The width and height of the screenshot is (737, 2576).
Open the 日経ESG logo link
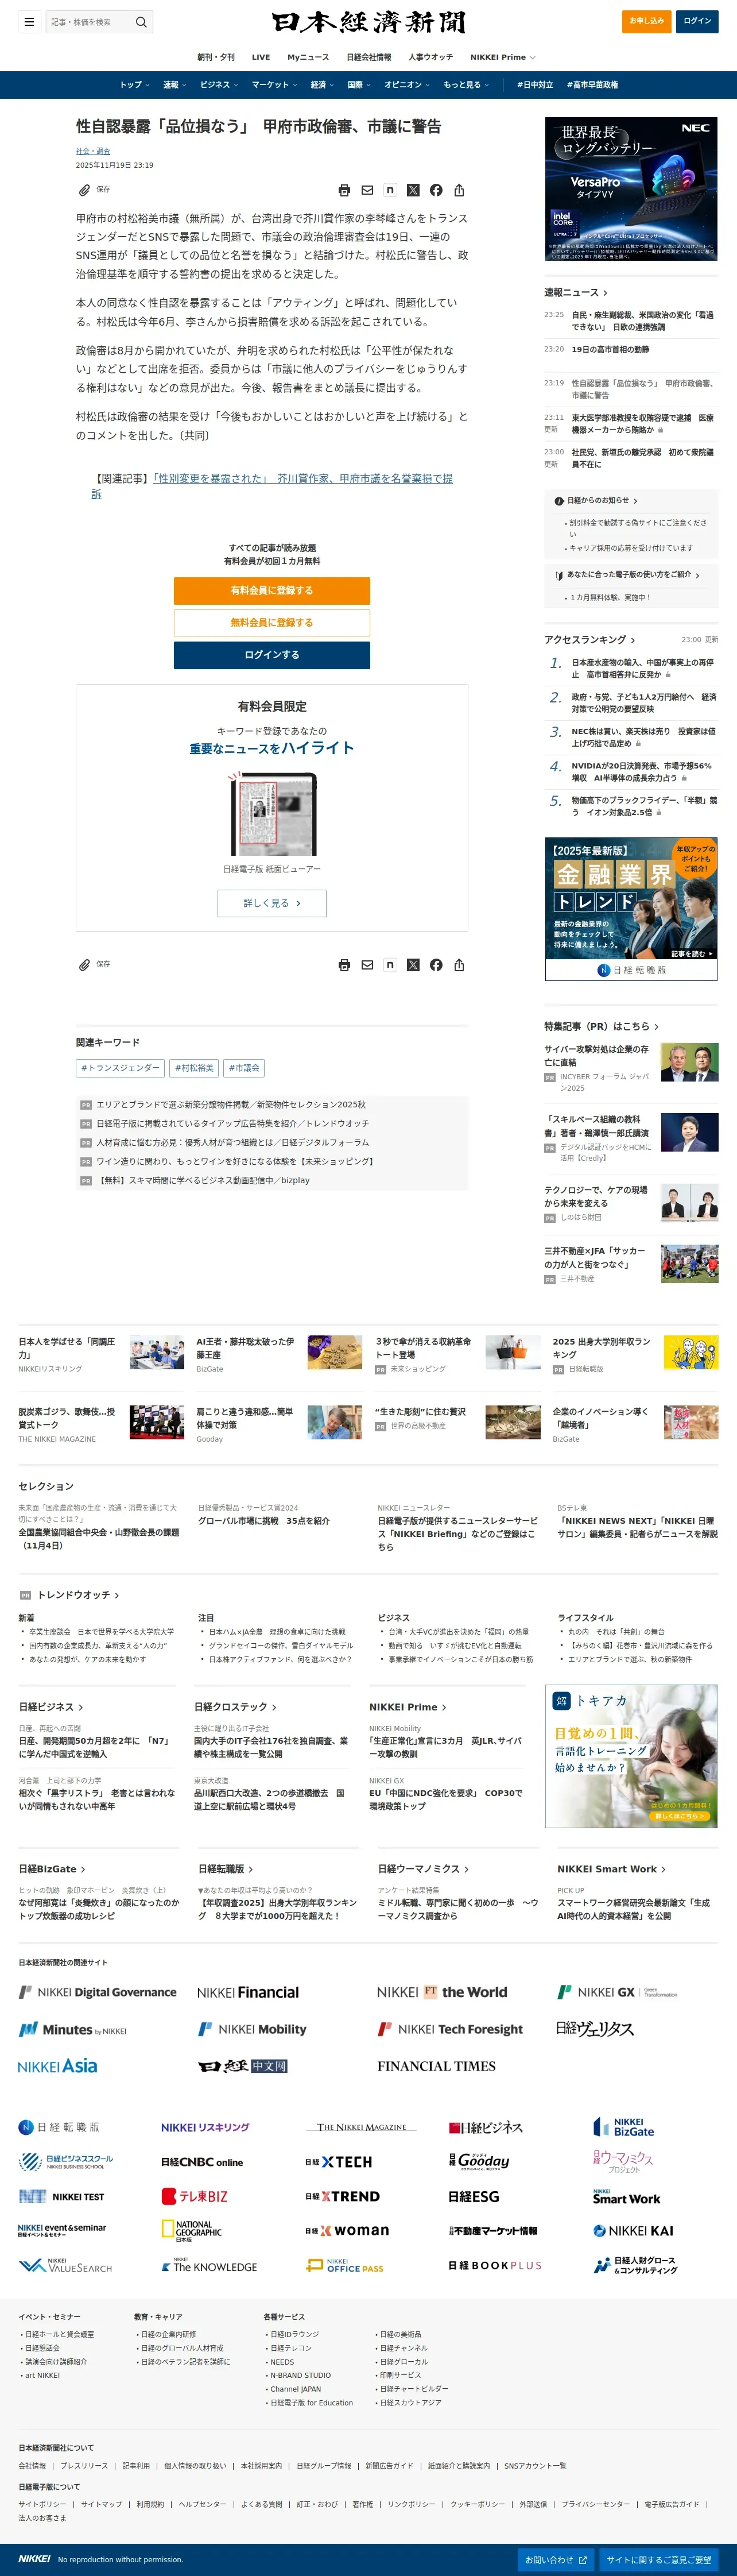click(474, 2196)
